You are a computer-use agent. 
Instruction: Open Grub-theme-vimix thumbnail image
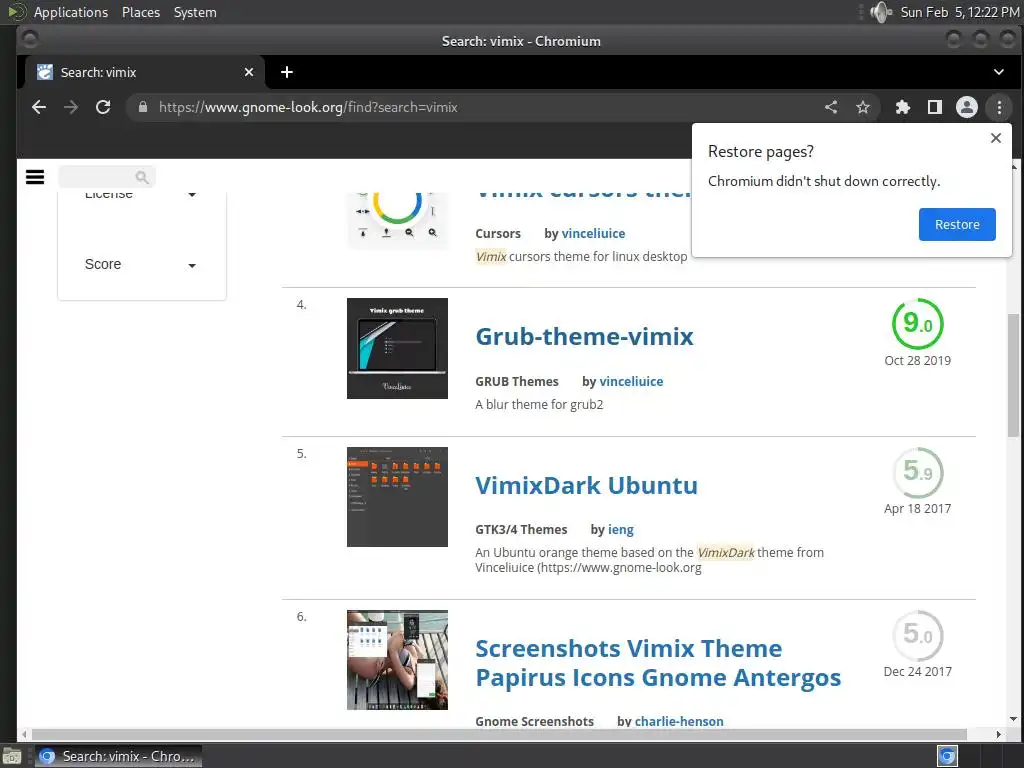point(397,348)
